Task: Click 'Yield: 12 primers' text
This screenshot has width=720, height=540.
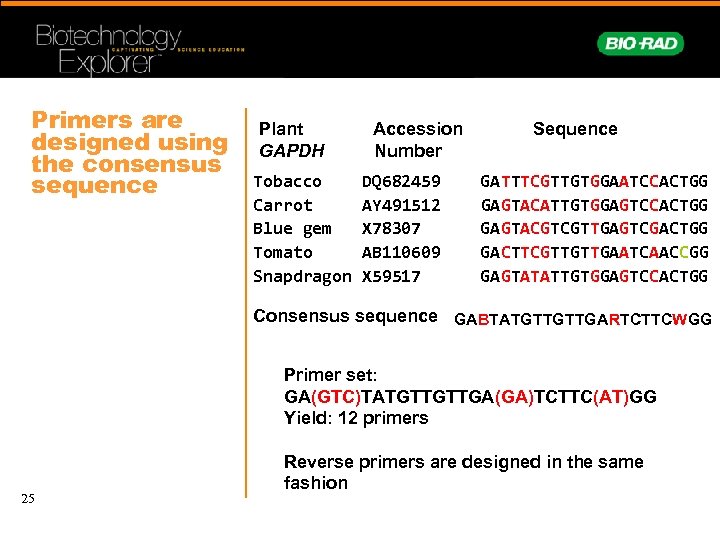Action: [356, 418]
